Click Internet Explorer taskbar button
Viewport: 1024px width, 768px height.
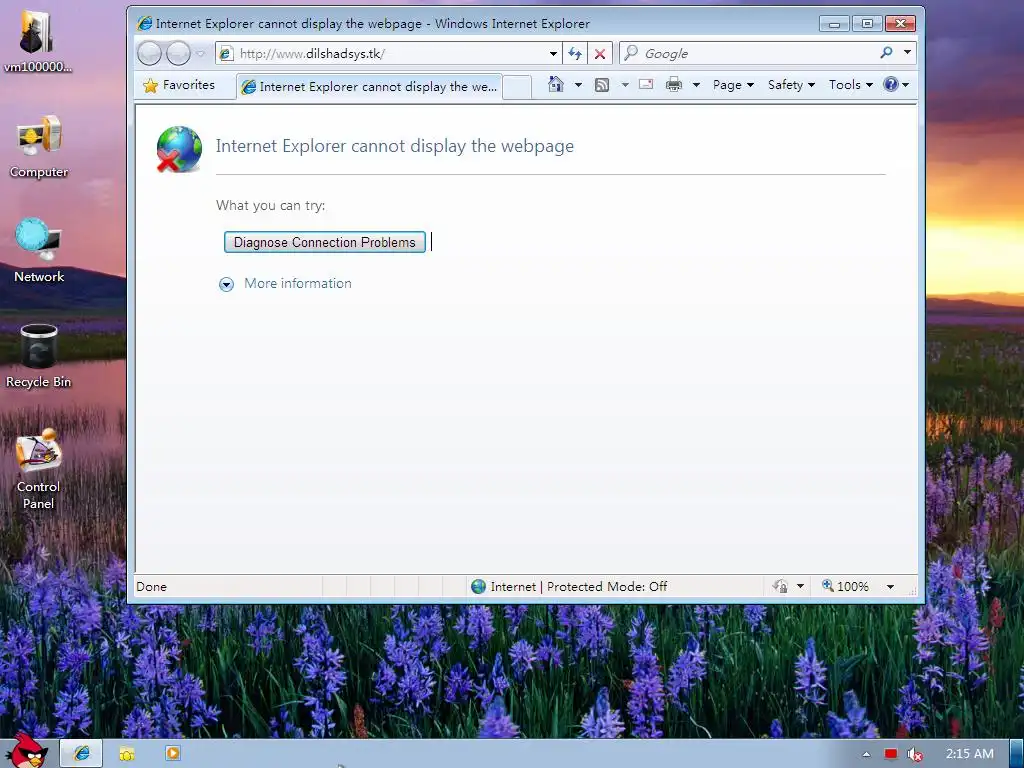[x=82, y=754]
